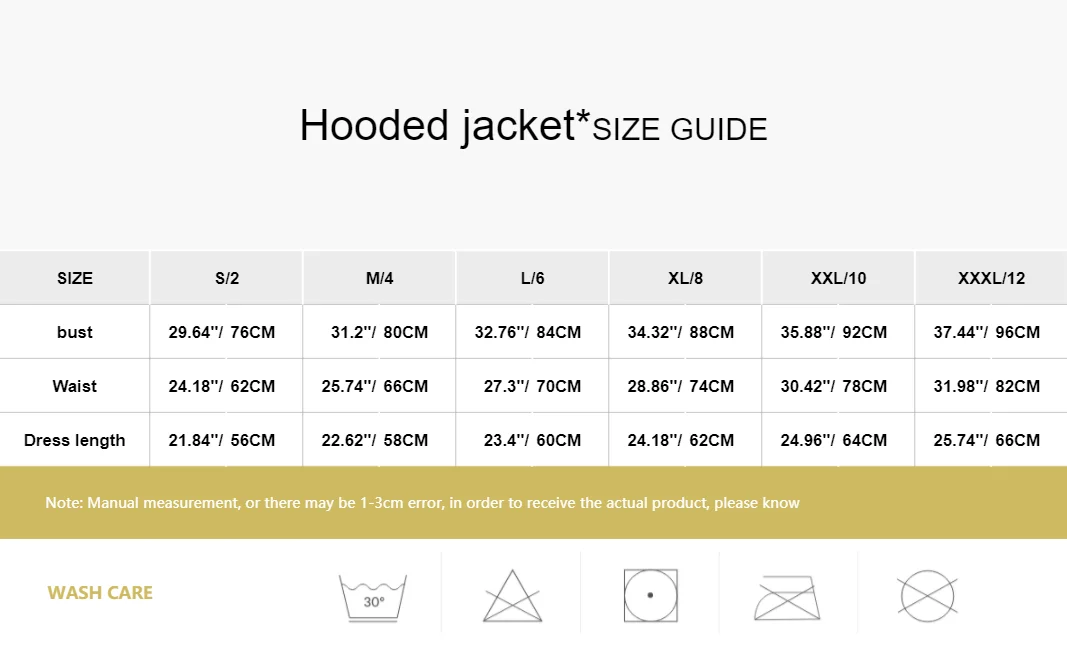
Task: Click the tumble dry low icon
Action: pyautogui.click(x=651, y=595)
